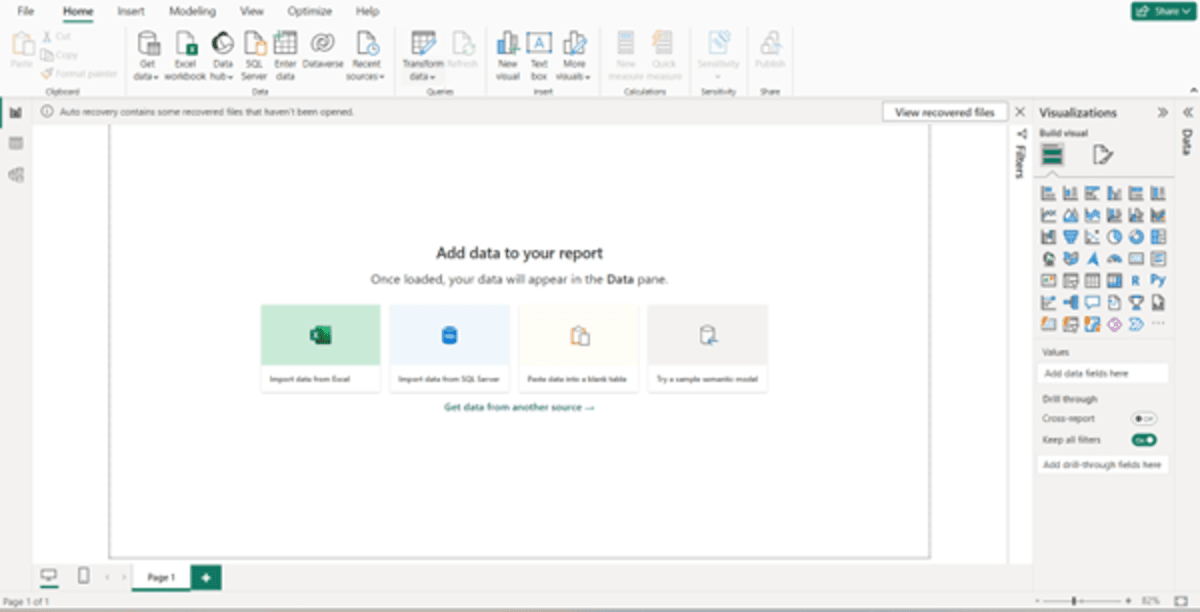Collapse the Visualizations pane
The height and width of the screenshot is (612, 1200).
[1162, 113]
